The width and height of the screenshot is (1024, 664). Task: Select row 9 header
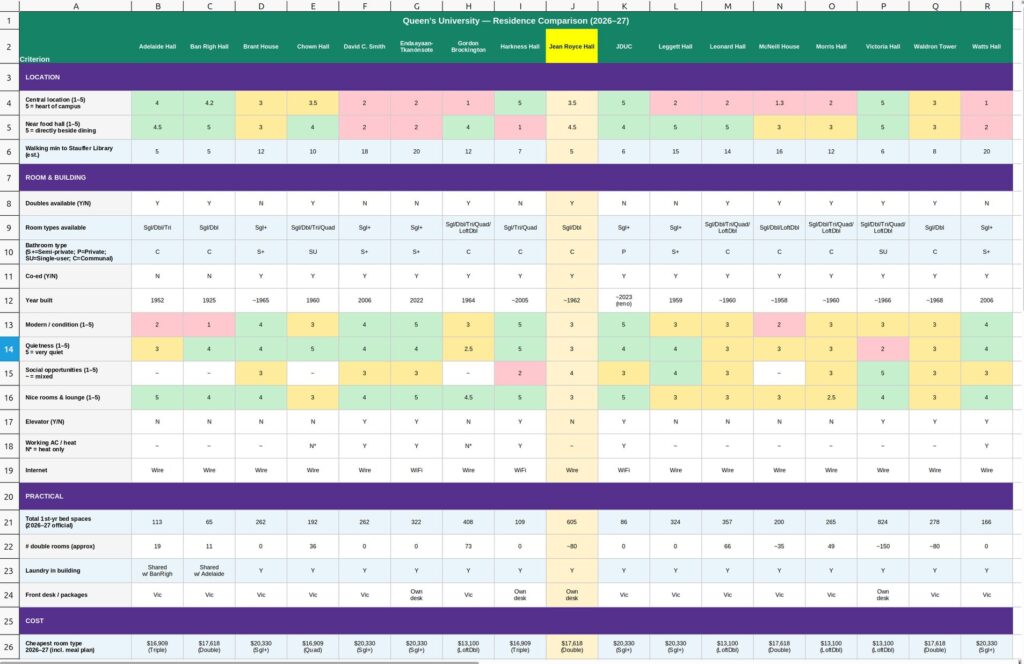[x=9, y=228]
